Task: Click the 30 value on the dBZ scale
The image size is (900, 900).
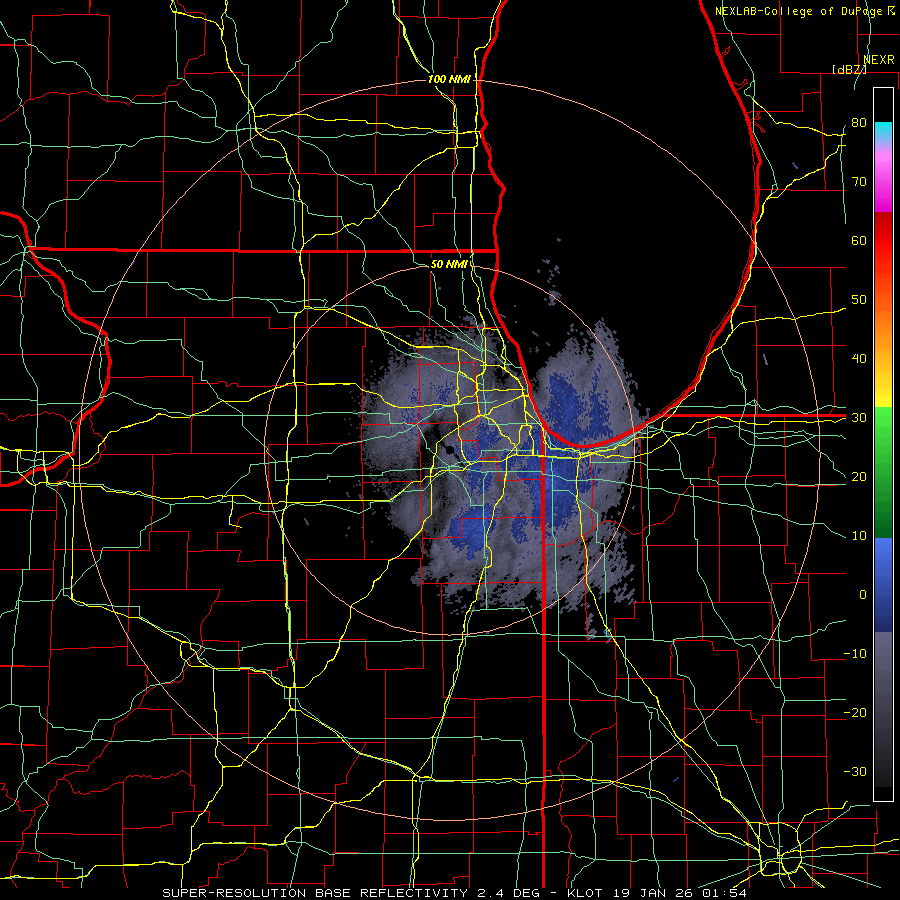Action: [859, 418]
